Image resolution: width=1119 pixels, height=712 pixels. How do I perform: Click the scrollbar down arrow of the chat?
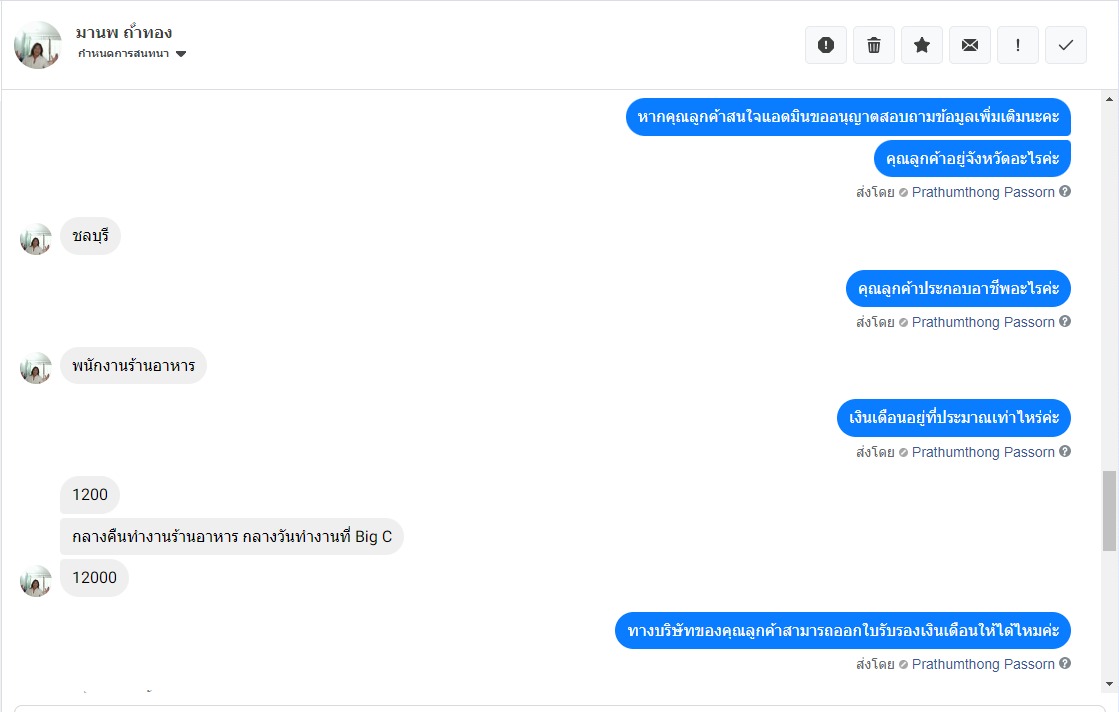click(x=1109, y=683)
